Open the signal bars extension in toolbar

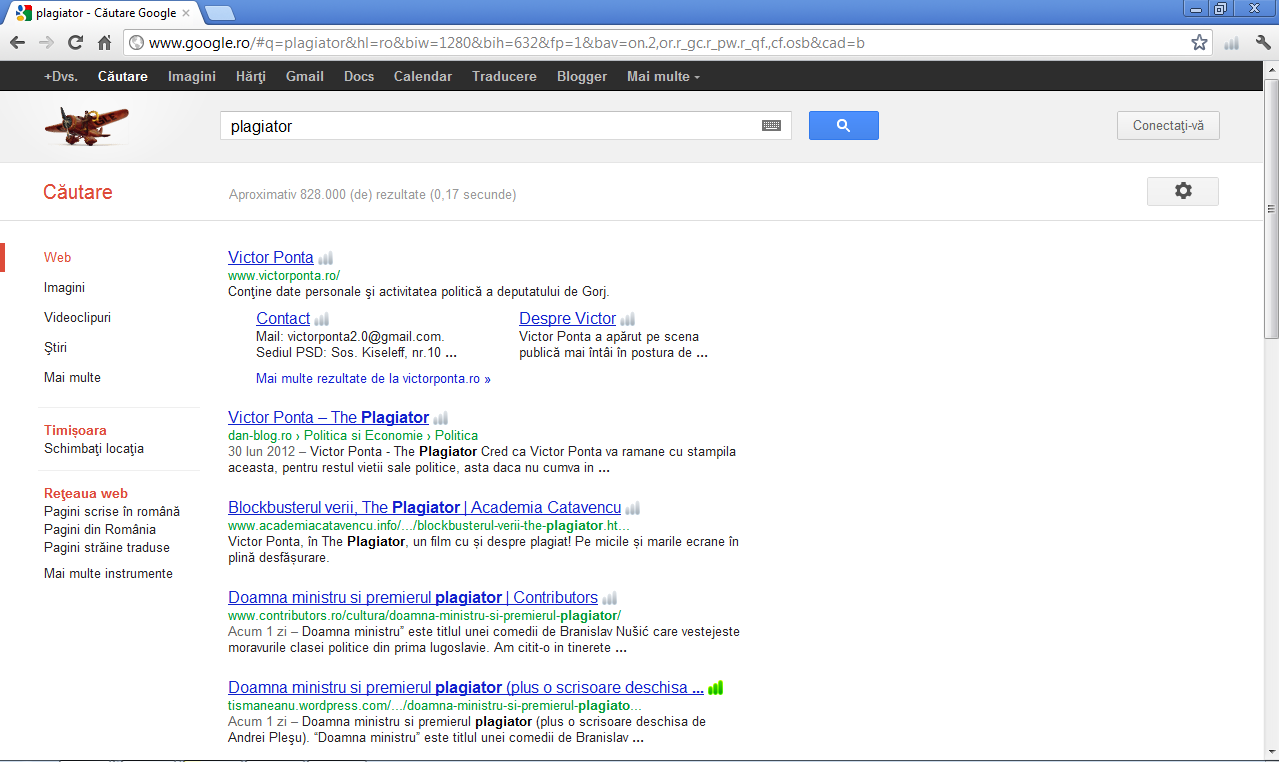[1231, 43]
